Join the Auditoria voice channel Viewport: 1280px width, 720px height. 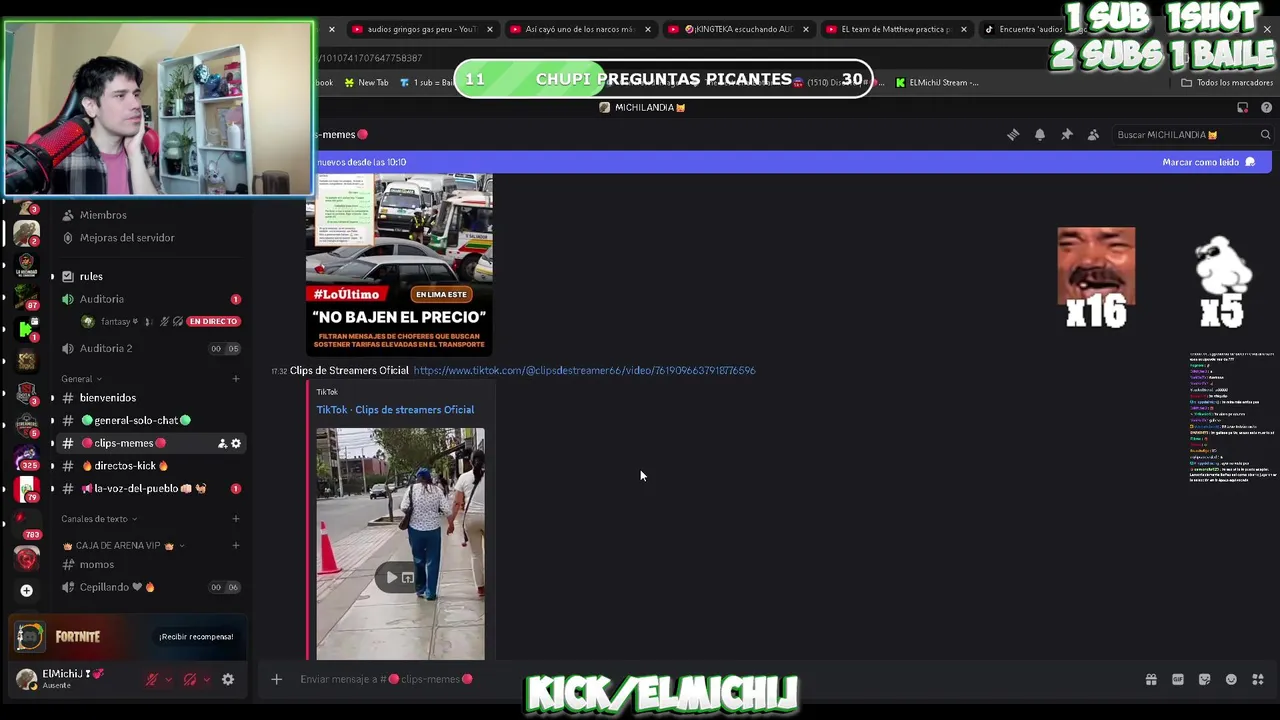tap(102, 299)
